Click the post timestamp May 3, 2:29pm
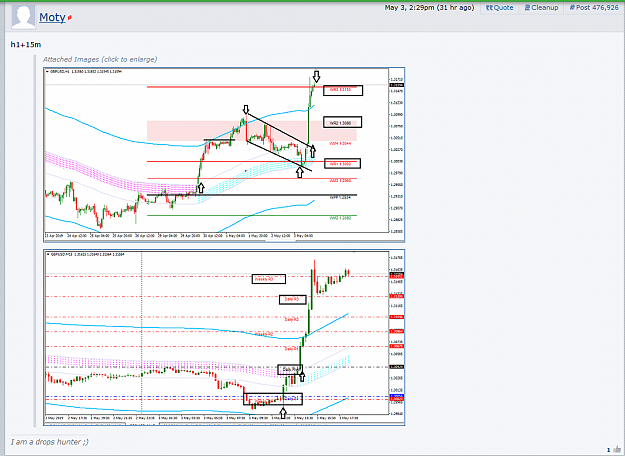Viewport: 625px width, 456px height. (429, 8)
